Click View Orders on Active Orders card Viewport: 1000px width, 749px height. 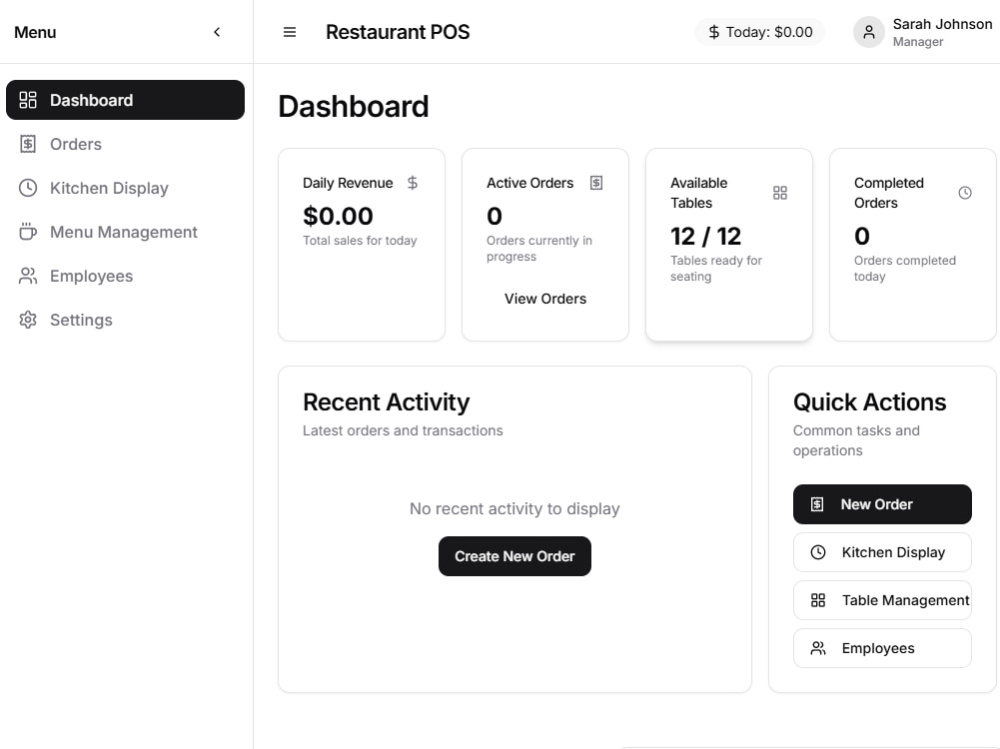pos(545,299)
